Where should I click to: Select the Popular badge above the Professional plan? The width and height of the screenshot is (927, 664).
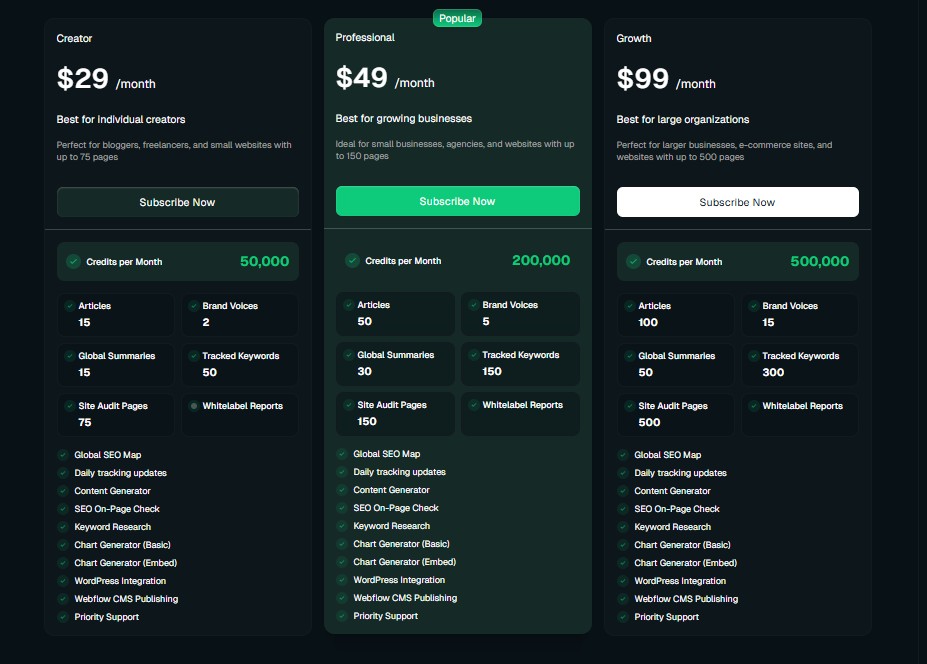tap(457, 18)
